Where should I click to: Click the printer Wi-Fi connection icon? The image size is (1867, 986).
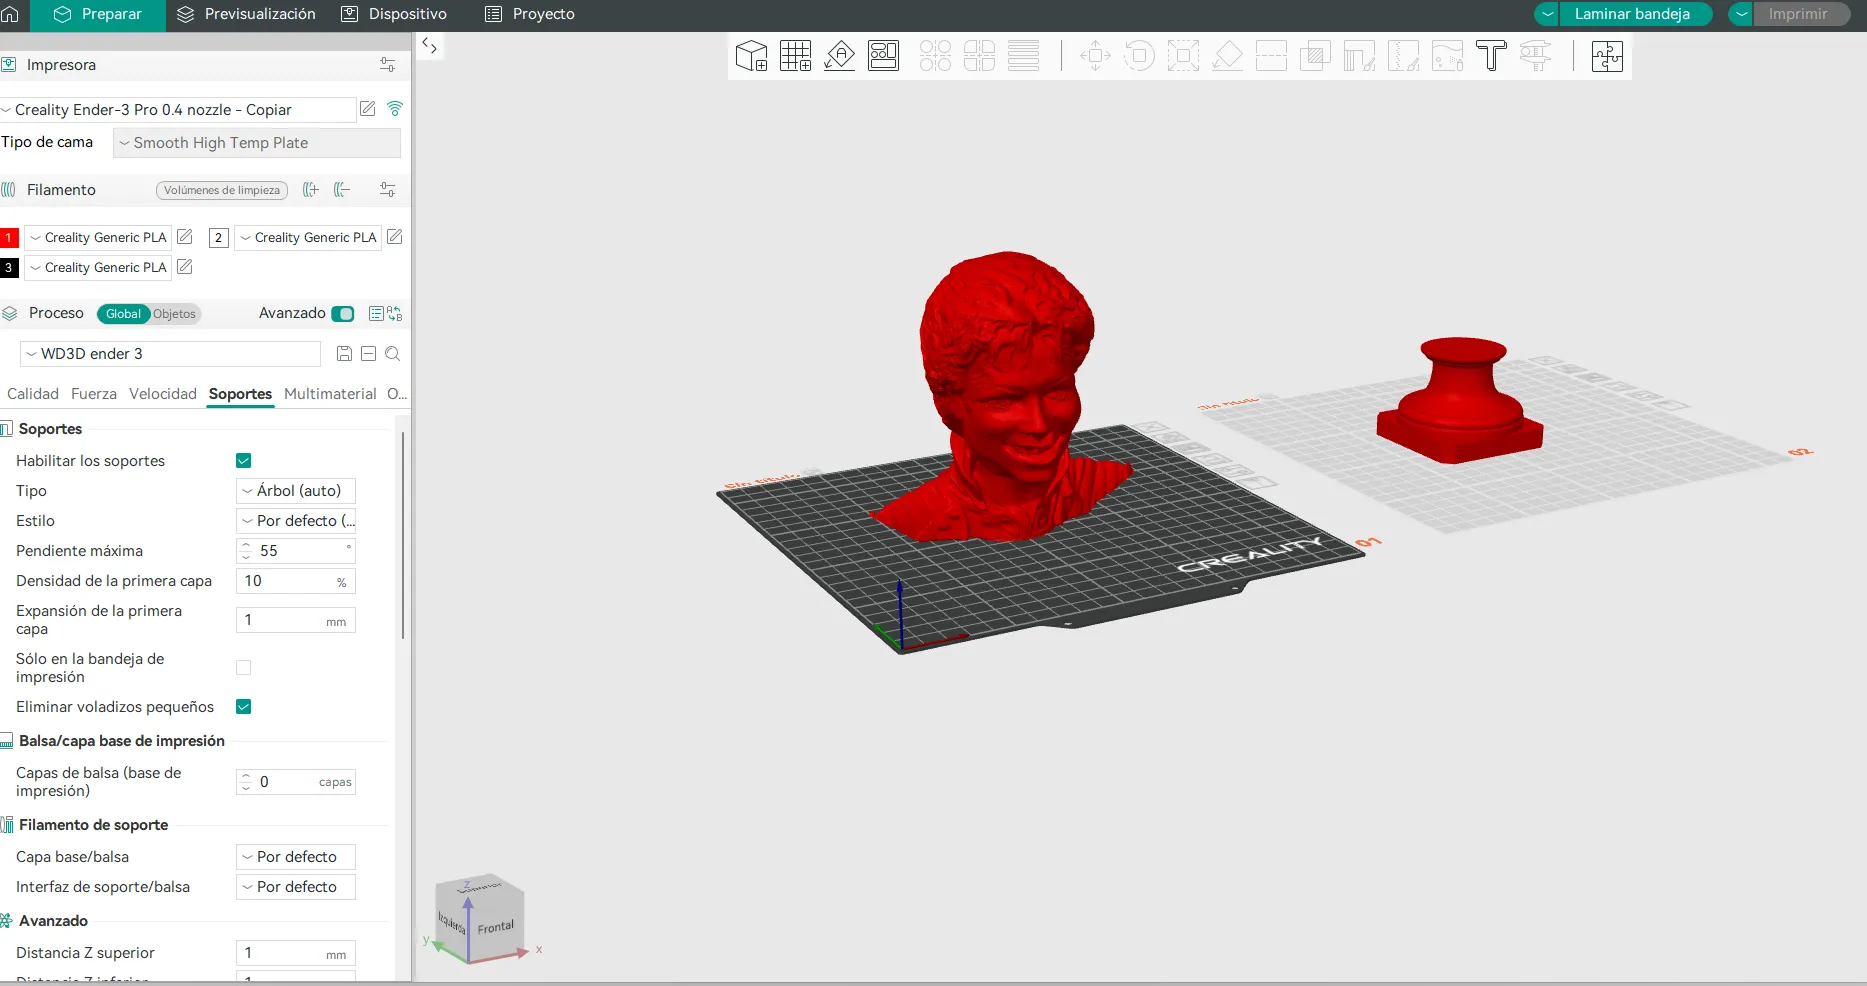point(395,109)
